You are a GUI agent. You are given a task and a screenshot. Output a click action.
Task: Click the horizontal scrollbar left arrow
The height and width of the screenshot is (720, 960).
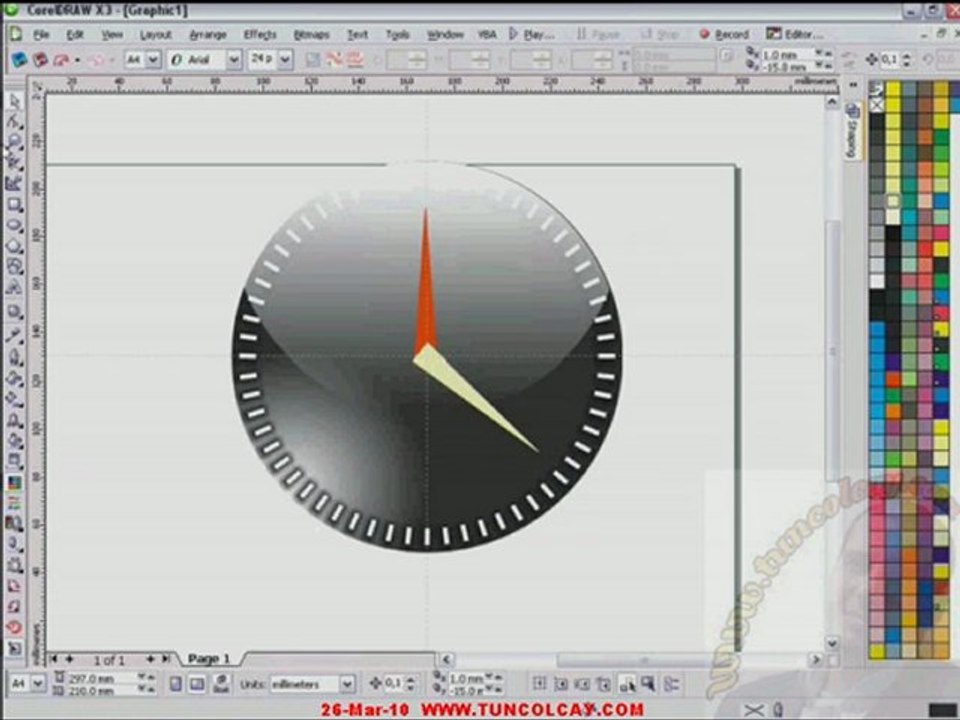[x=446, y=659]
